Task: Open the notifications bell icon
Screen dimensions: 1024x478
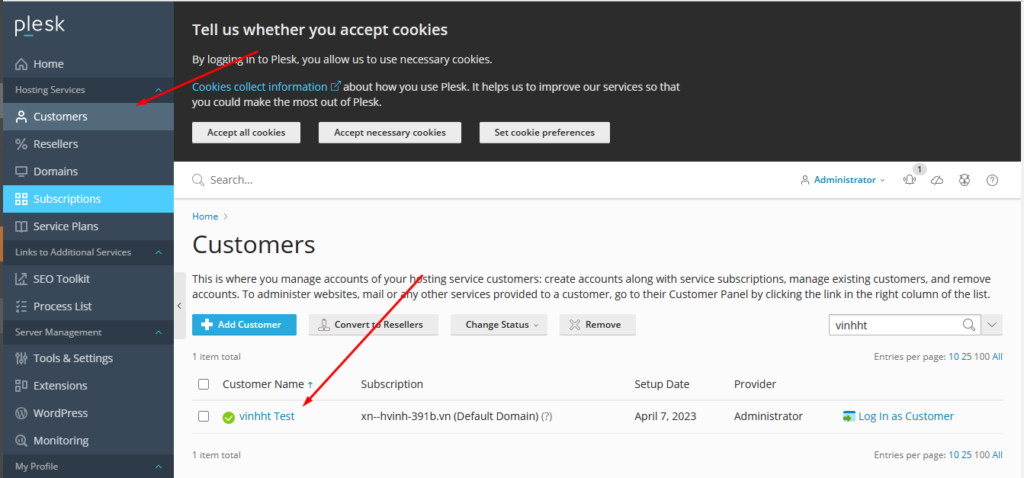Action: click(x=909, y=180)
